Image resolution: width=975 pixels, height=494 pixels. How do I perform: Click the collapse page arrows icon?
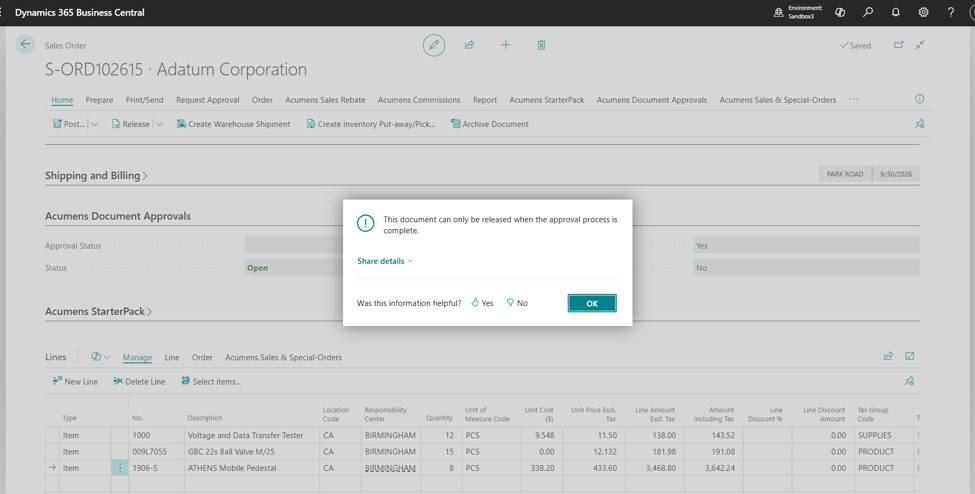(920, 45)
